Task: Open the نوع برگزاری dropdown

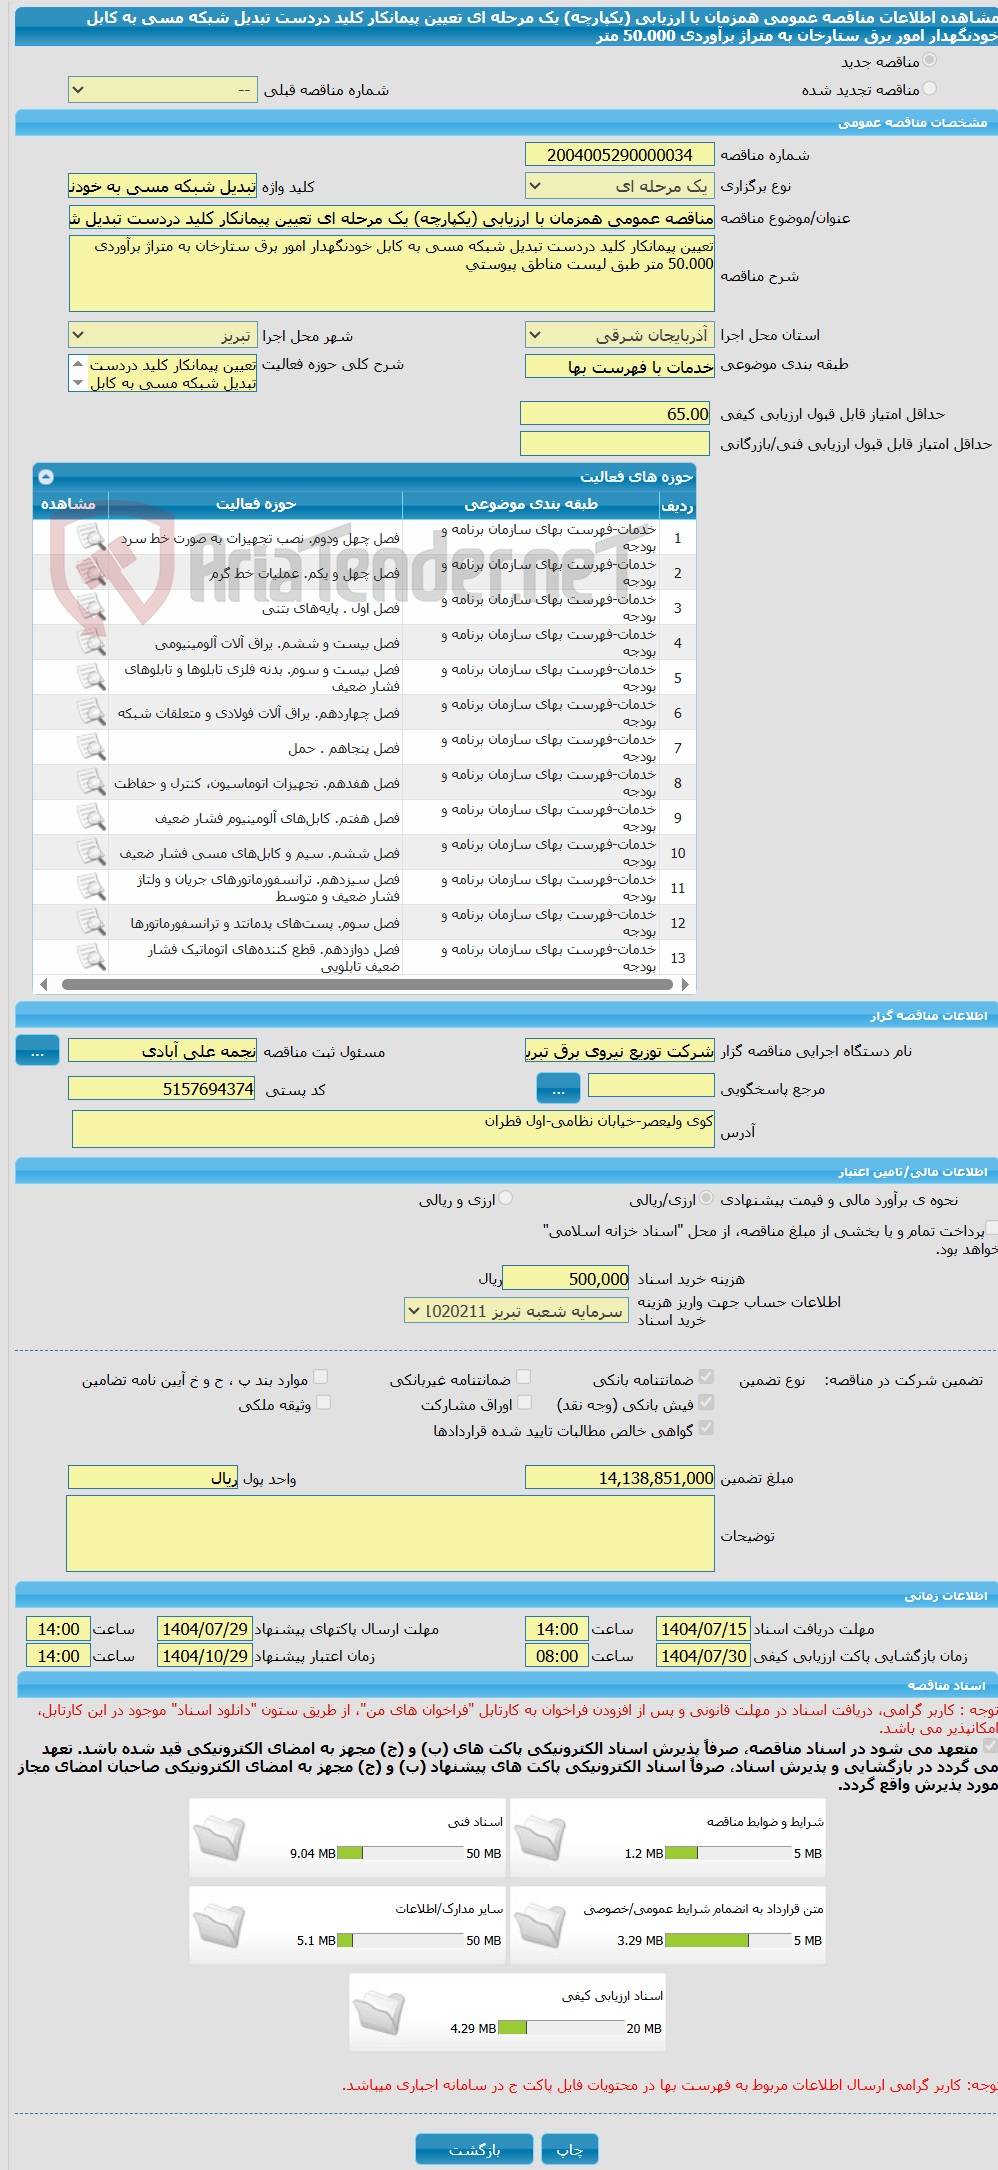Action: [619, 186]
